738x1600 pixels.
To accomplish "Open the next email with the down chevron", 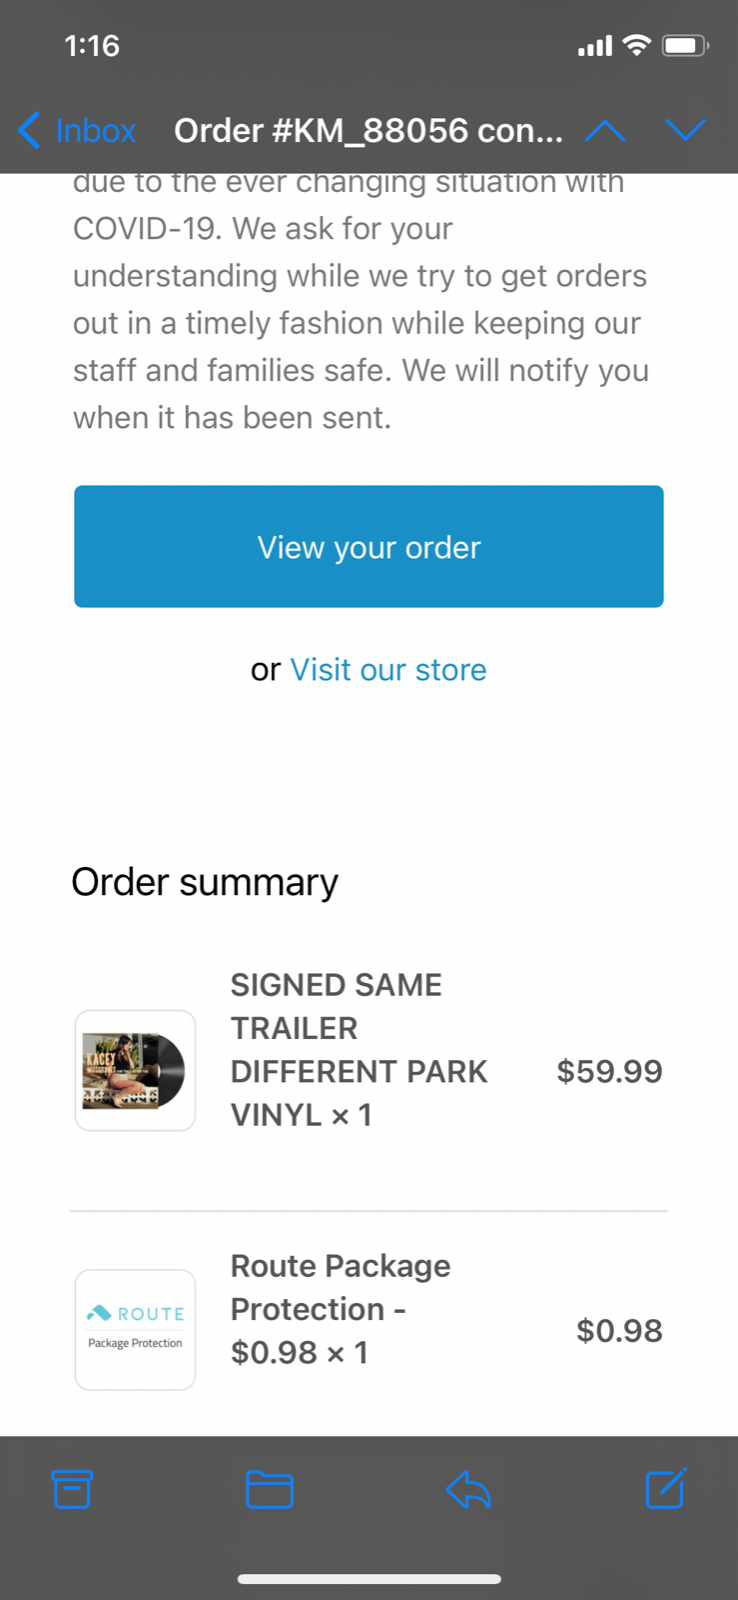I will (x=686, y=130).
